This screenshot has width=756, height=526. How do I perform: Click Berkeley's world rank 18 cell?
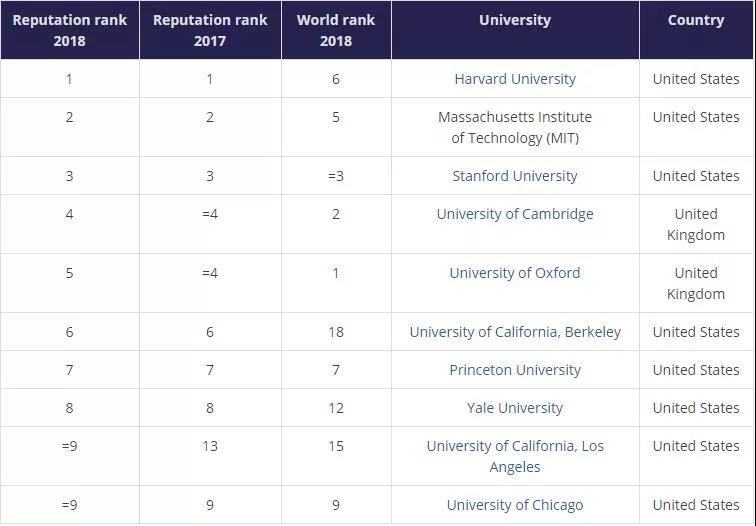point(336,332)
